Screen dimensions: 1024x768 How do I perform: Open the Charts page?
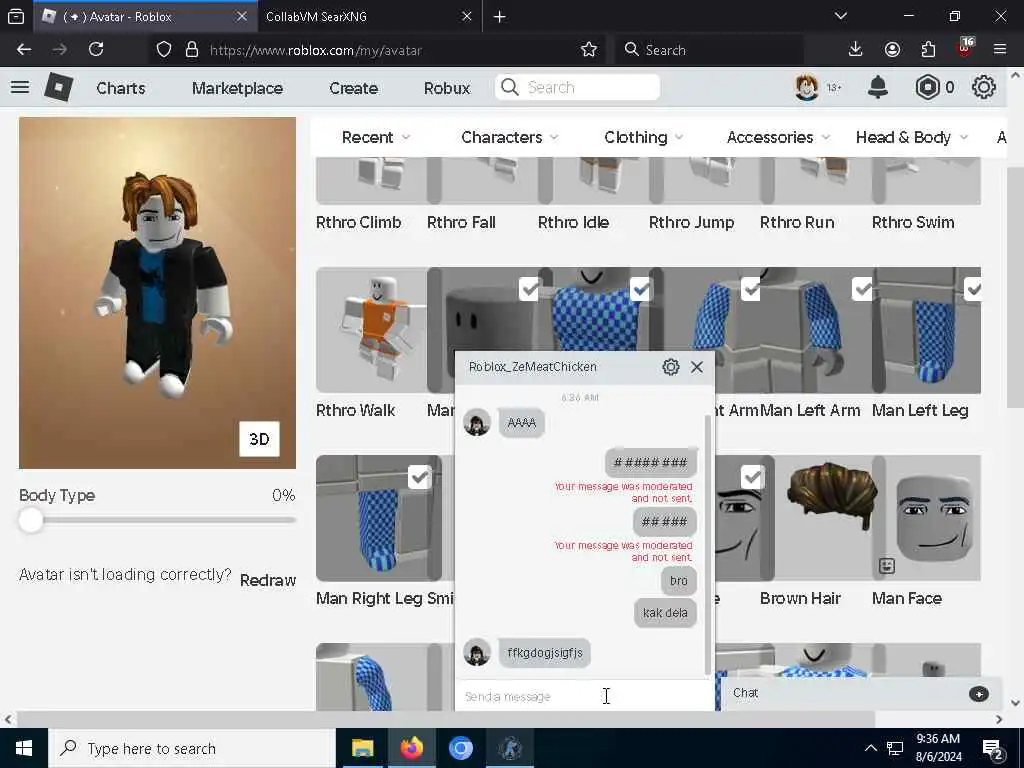click(x=121, y=88)
